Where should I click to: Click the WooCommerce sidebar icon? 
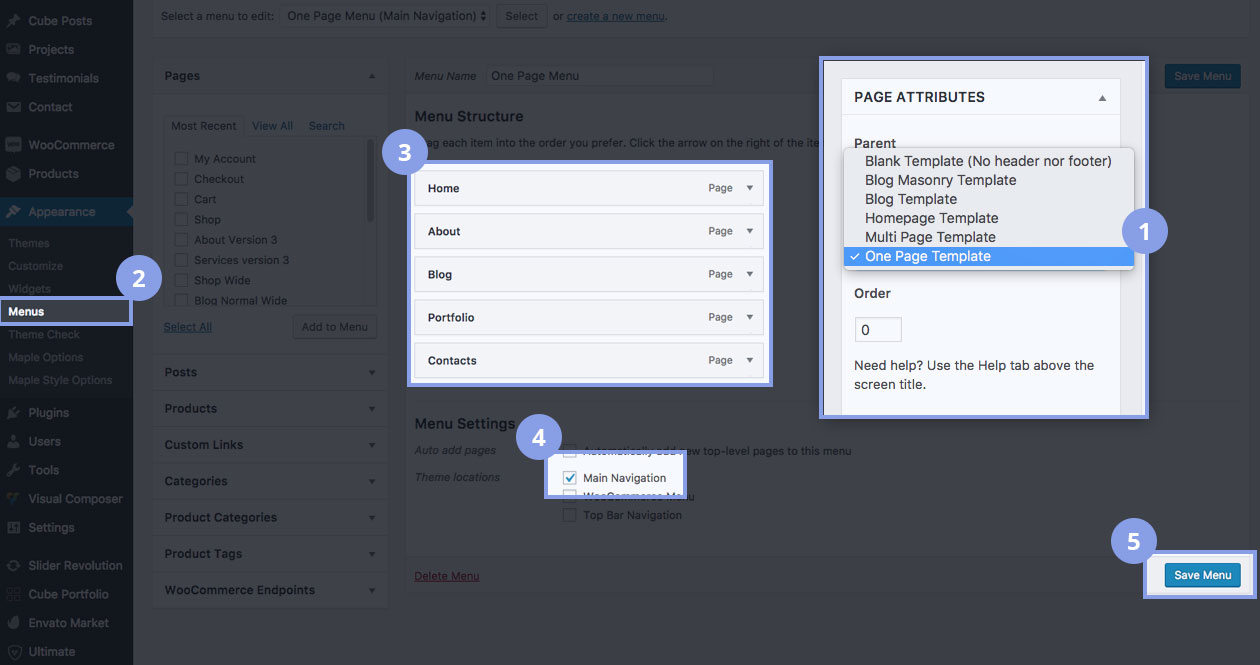14,145
